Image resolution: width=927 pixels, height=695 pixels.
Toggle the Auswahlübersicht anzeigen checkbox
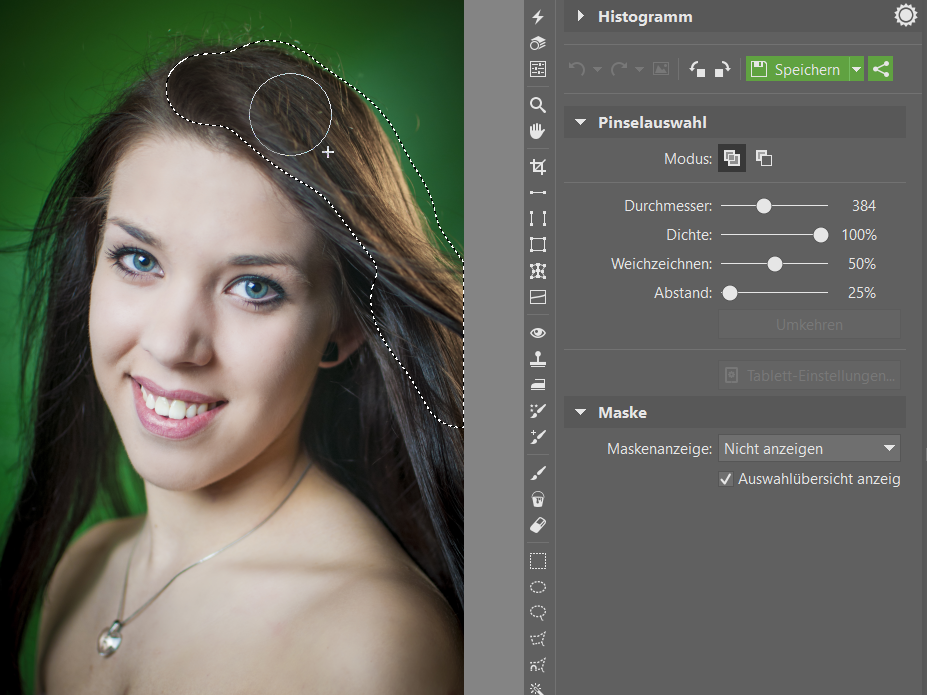(725, 479)
